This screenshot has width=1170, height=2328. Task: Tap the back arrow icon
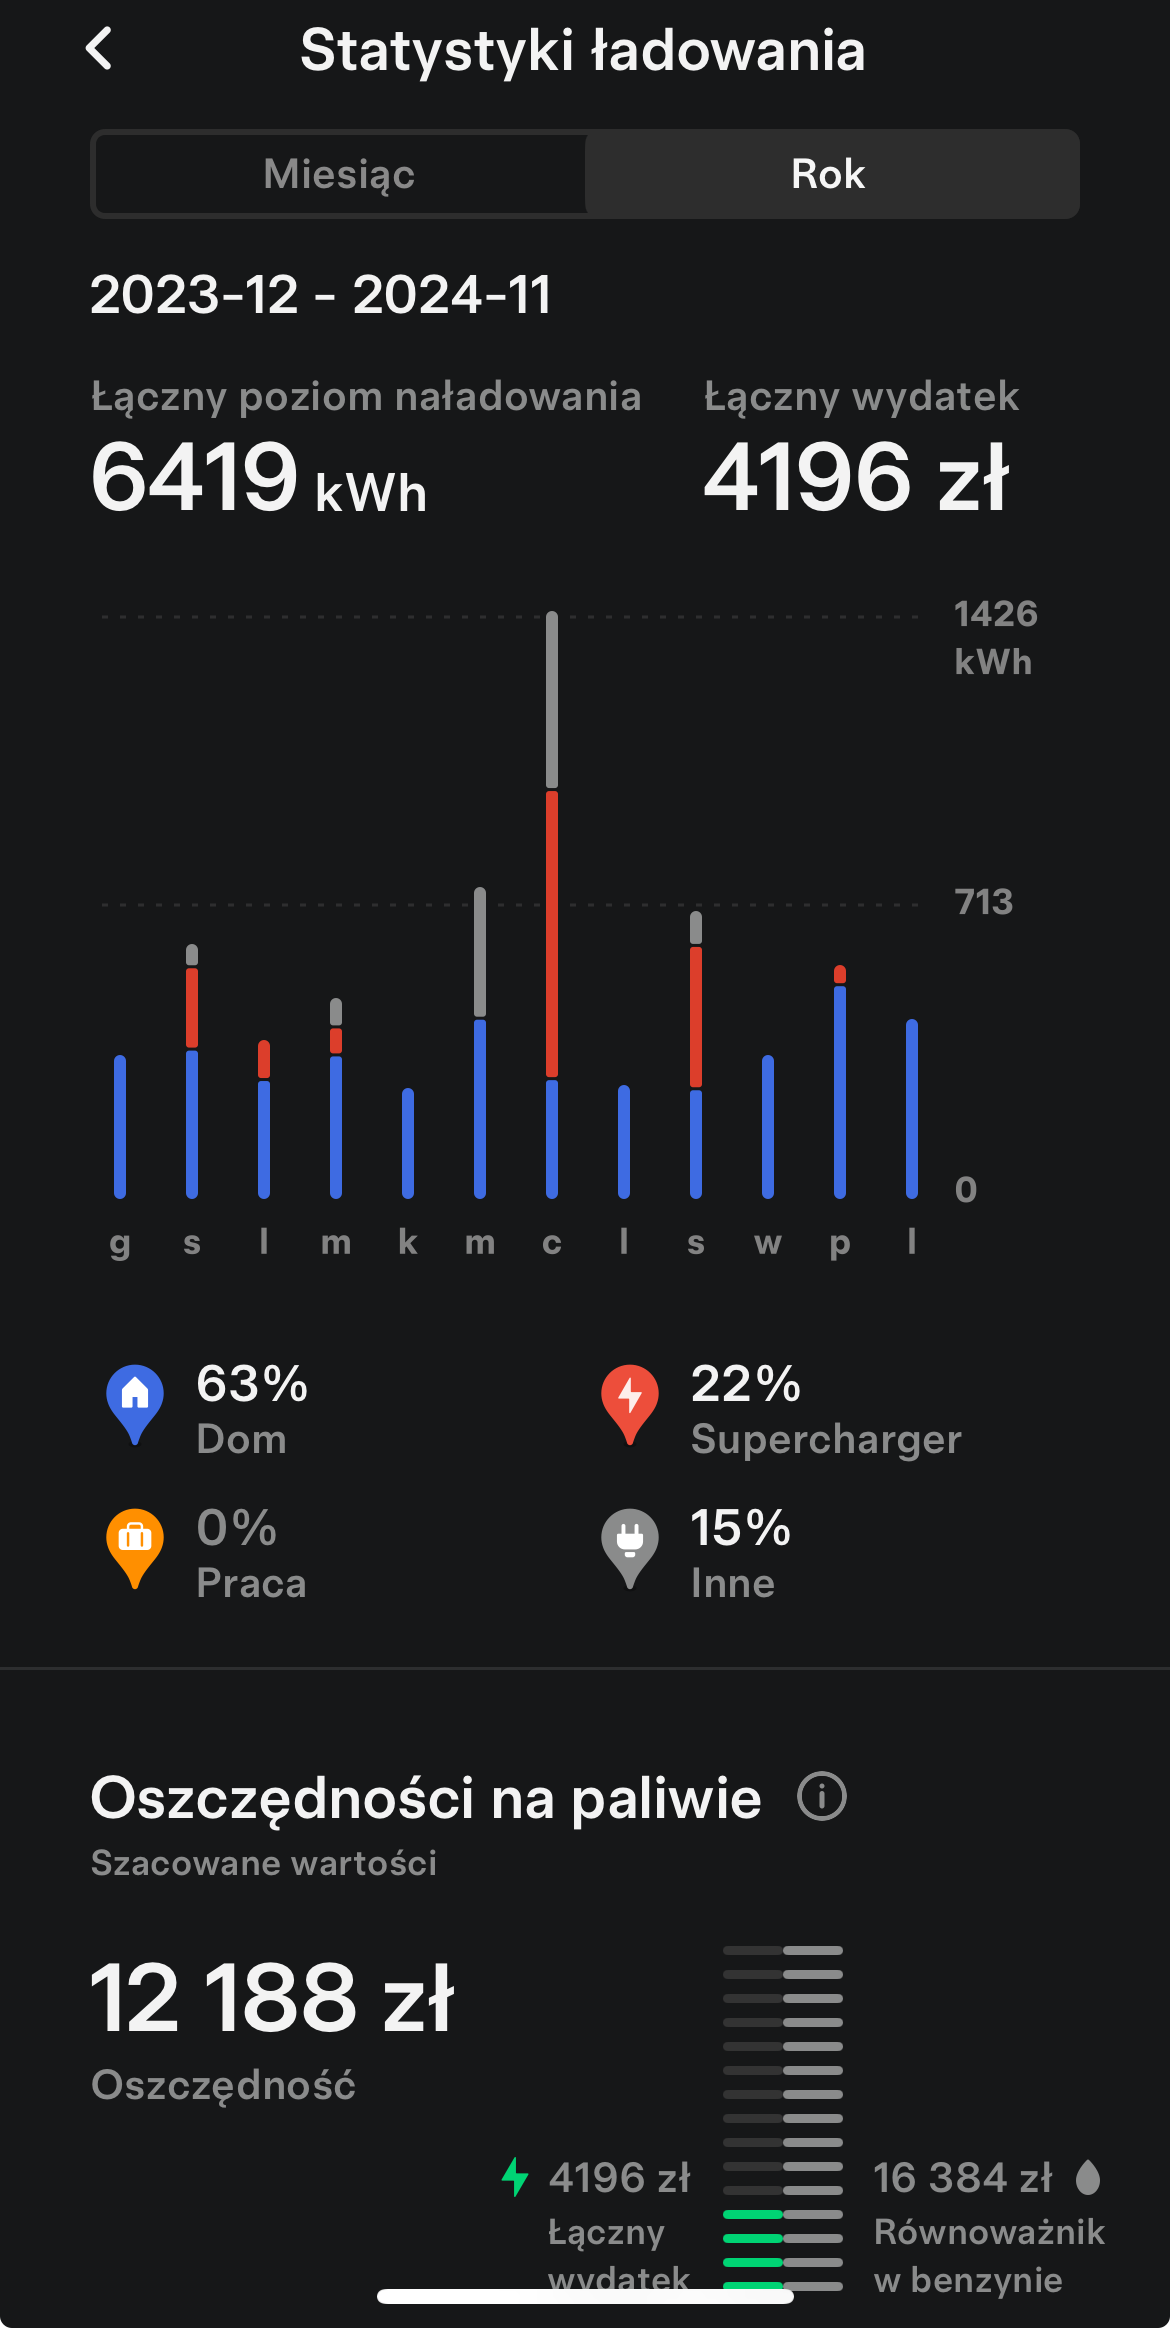click(99, 48)
